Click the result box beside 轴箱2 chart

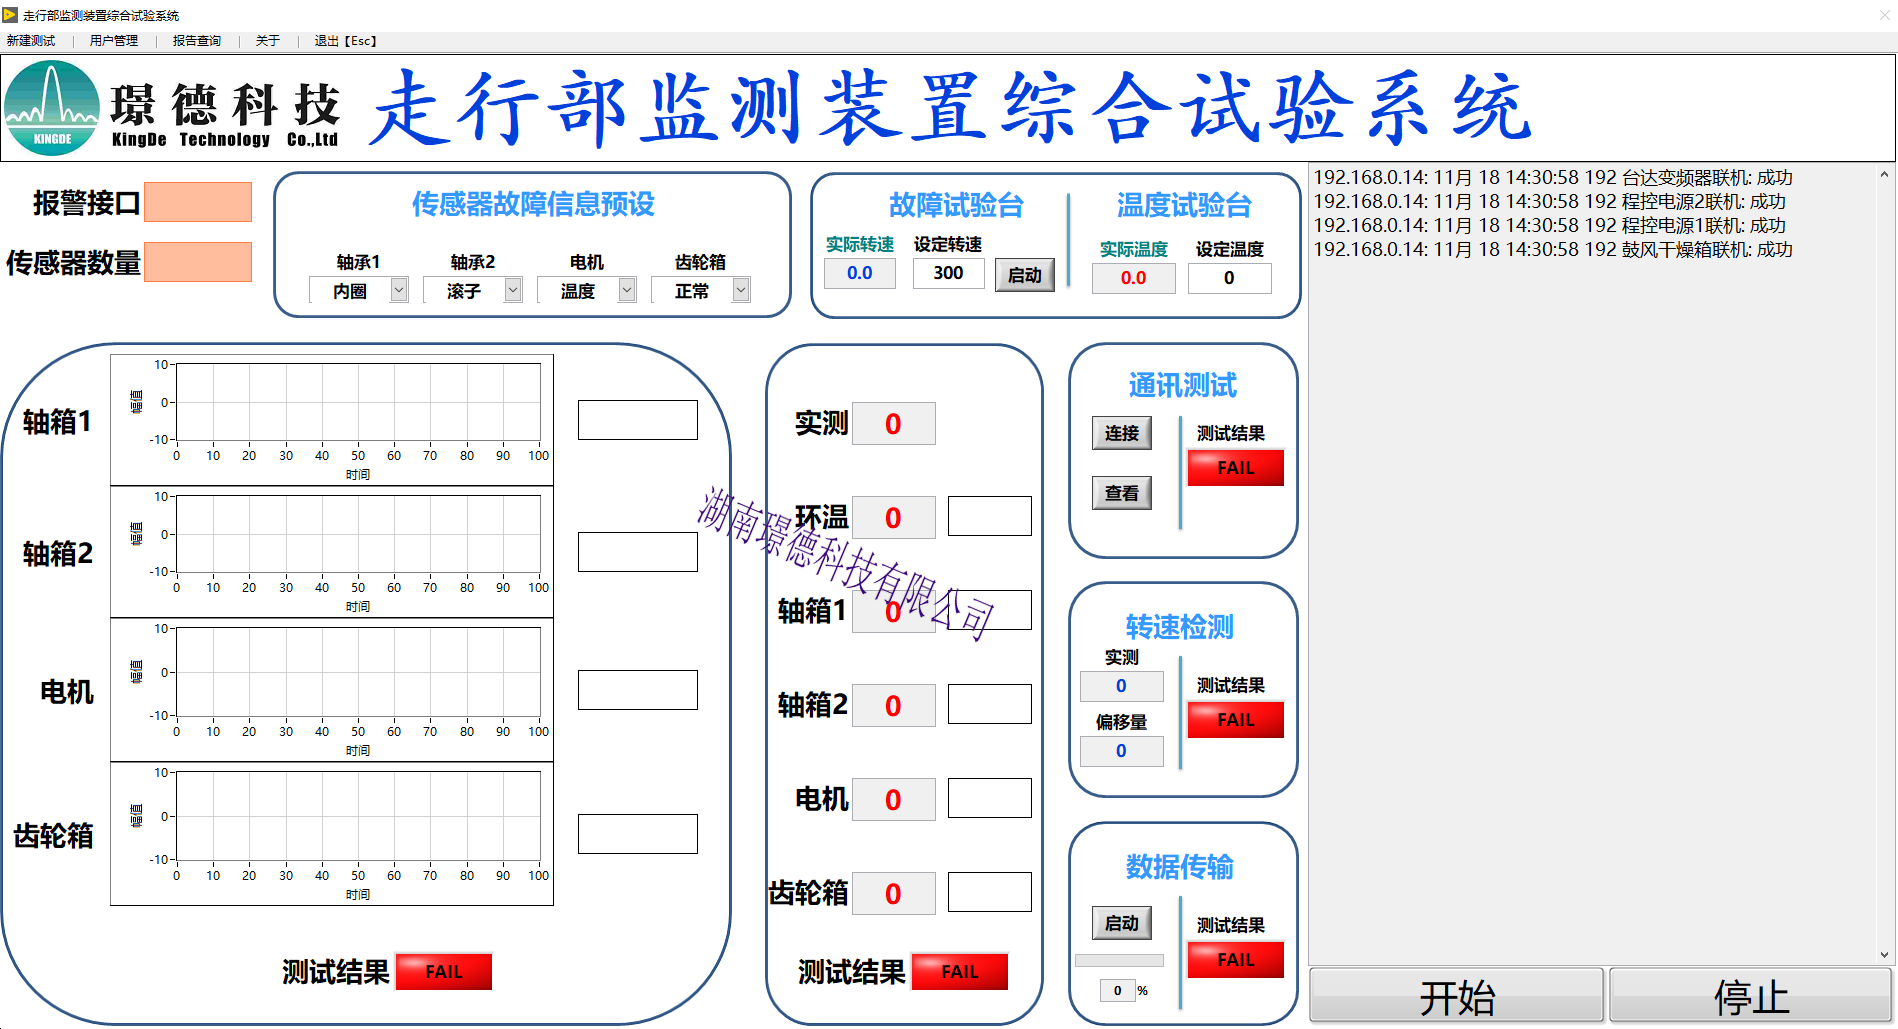637,552
